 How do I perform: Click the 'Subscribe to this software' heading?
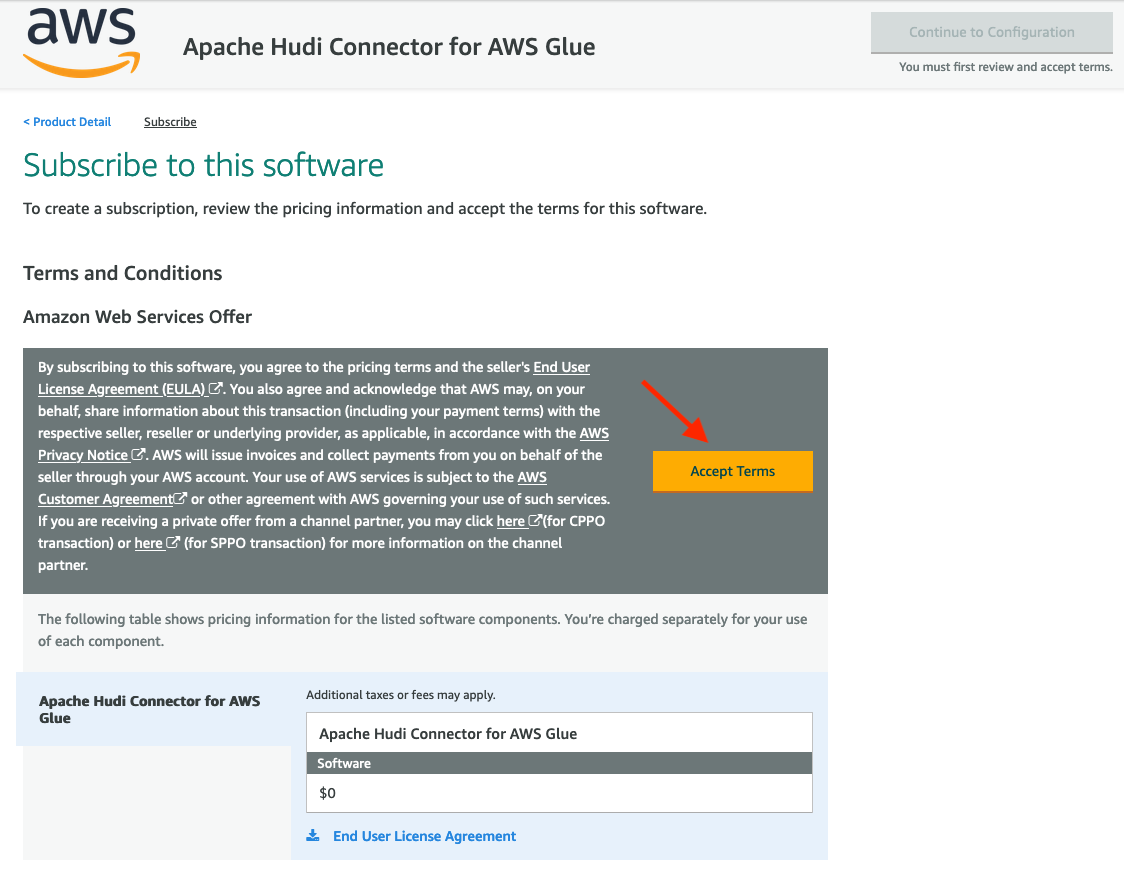click(x=204, y=165)
